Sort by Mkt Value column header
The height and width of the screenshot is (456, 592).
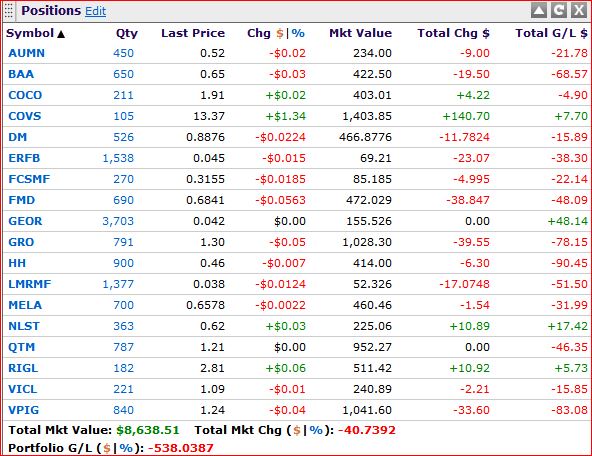click(360, 33)
